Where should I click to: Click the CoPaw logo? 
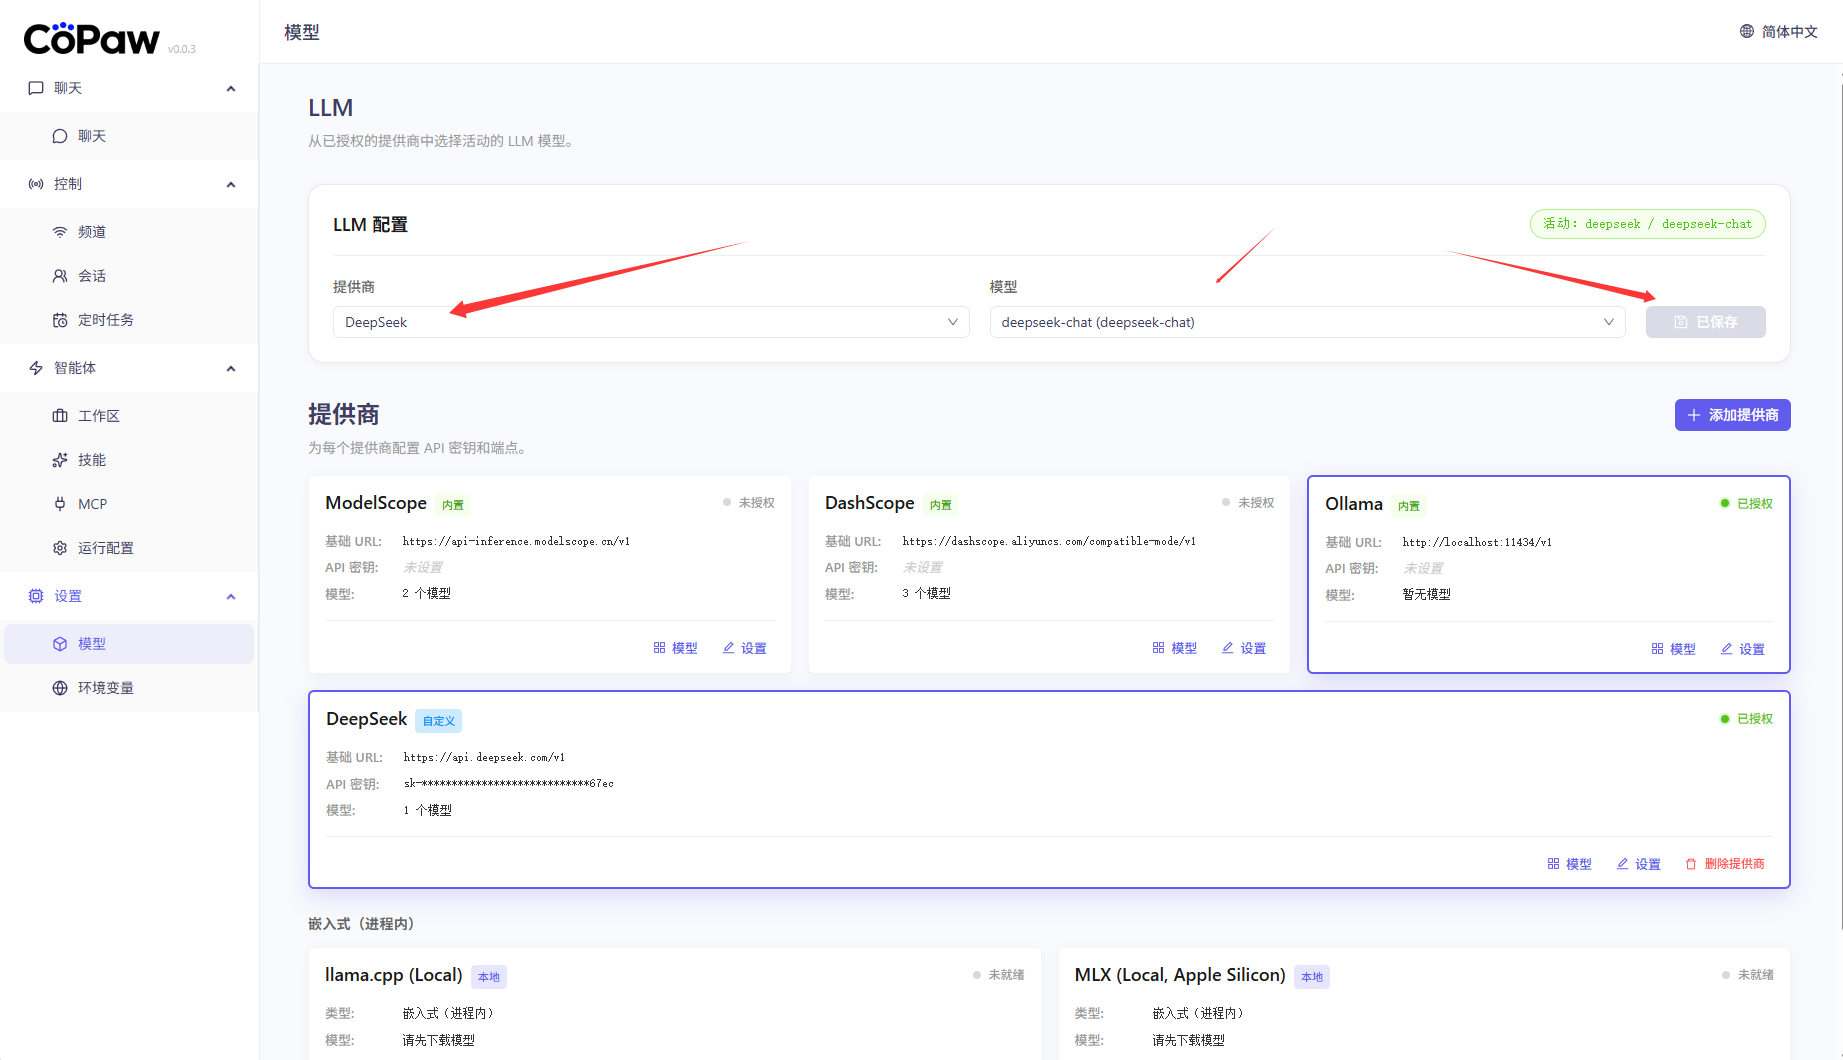coord(91,39)
